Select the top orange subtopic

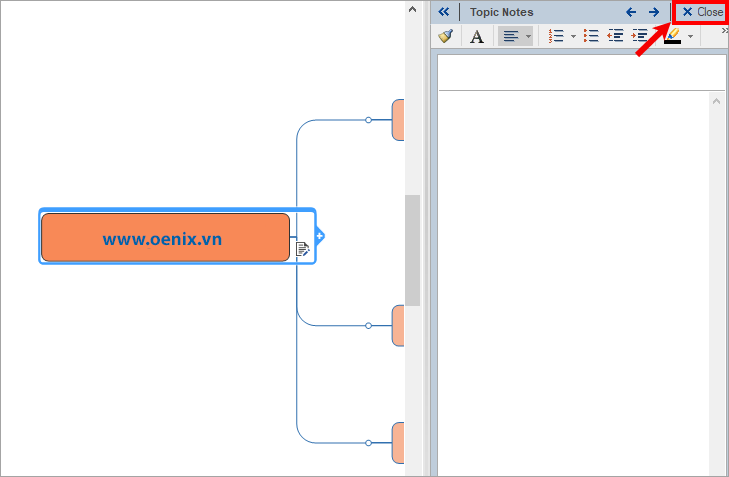click(x=398, y=120)
